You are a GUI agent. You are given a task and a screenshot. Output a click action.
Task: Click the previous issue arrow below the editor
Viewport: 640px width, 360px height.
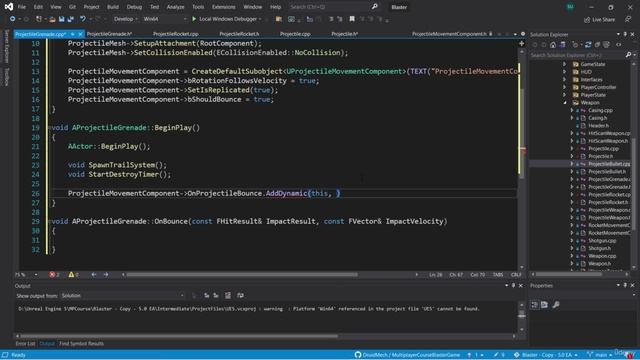tap(94, 275)
